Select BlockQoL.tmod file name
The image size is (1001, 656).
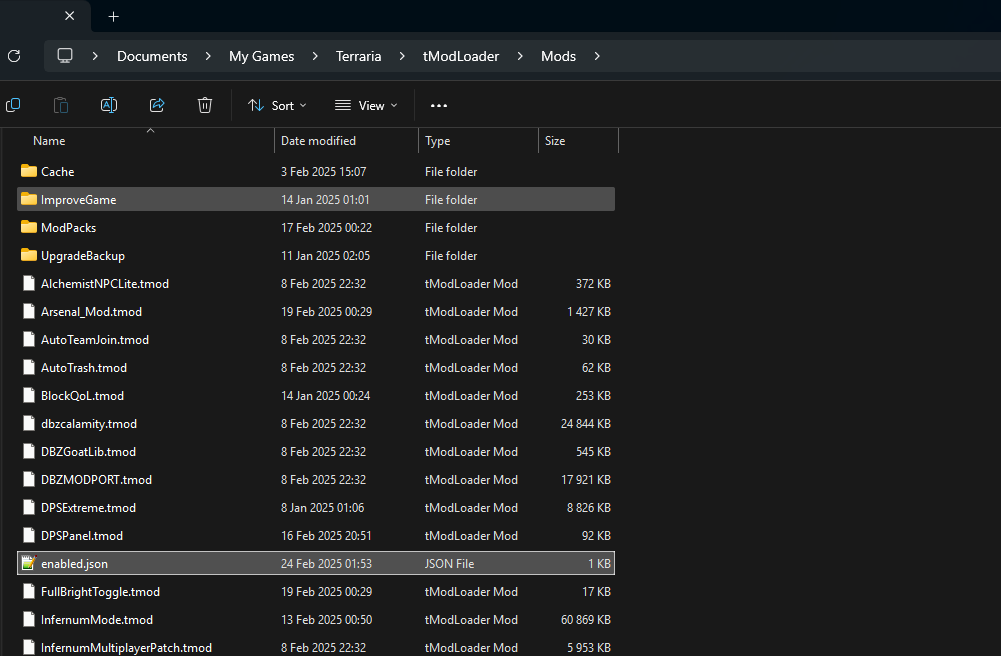pyautogui.click(x=82, y=396)
